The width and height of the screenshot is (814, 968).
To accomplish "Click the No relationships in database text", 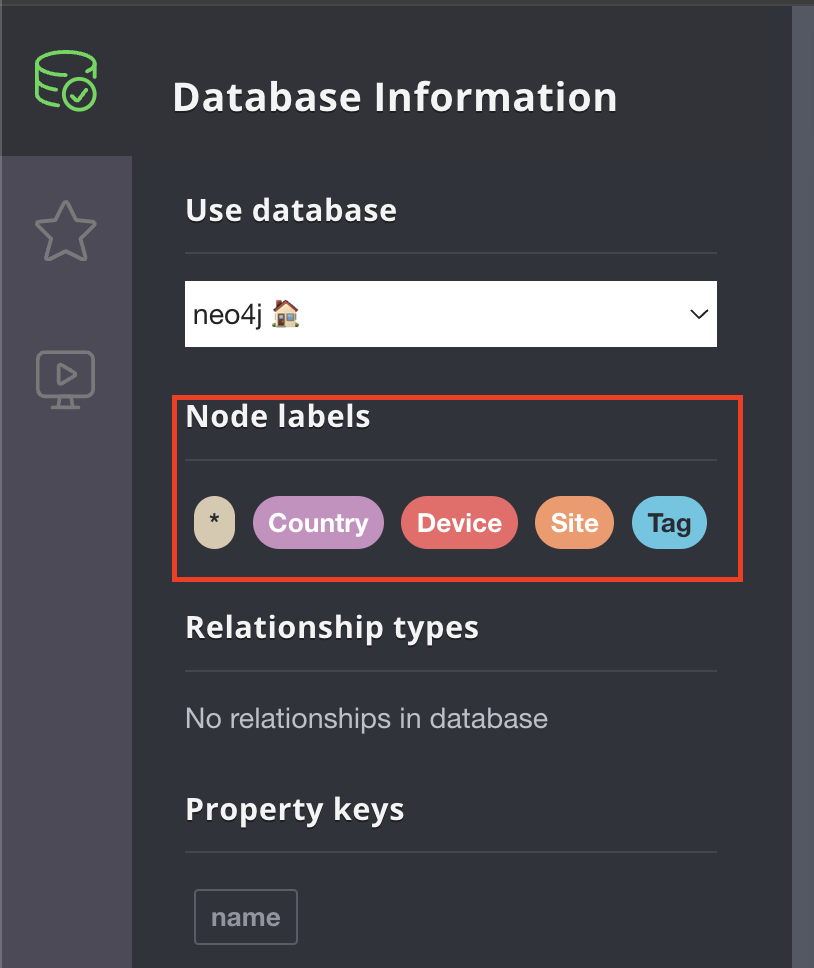I will click(x=366, y=718).
